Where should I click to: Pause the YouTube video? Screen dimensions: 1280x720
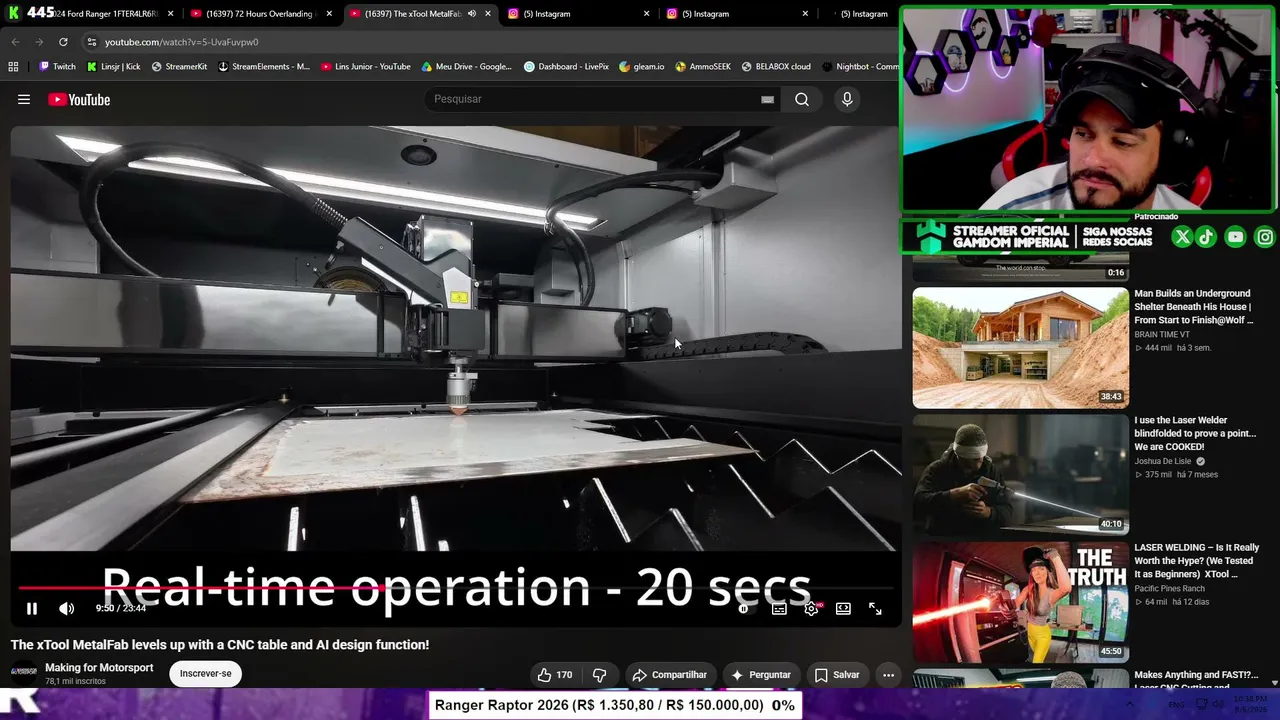point(31,608)
